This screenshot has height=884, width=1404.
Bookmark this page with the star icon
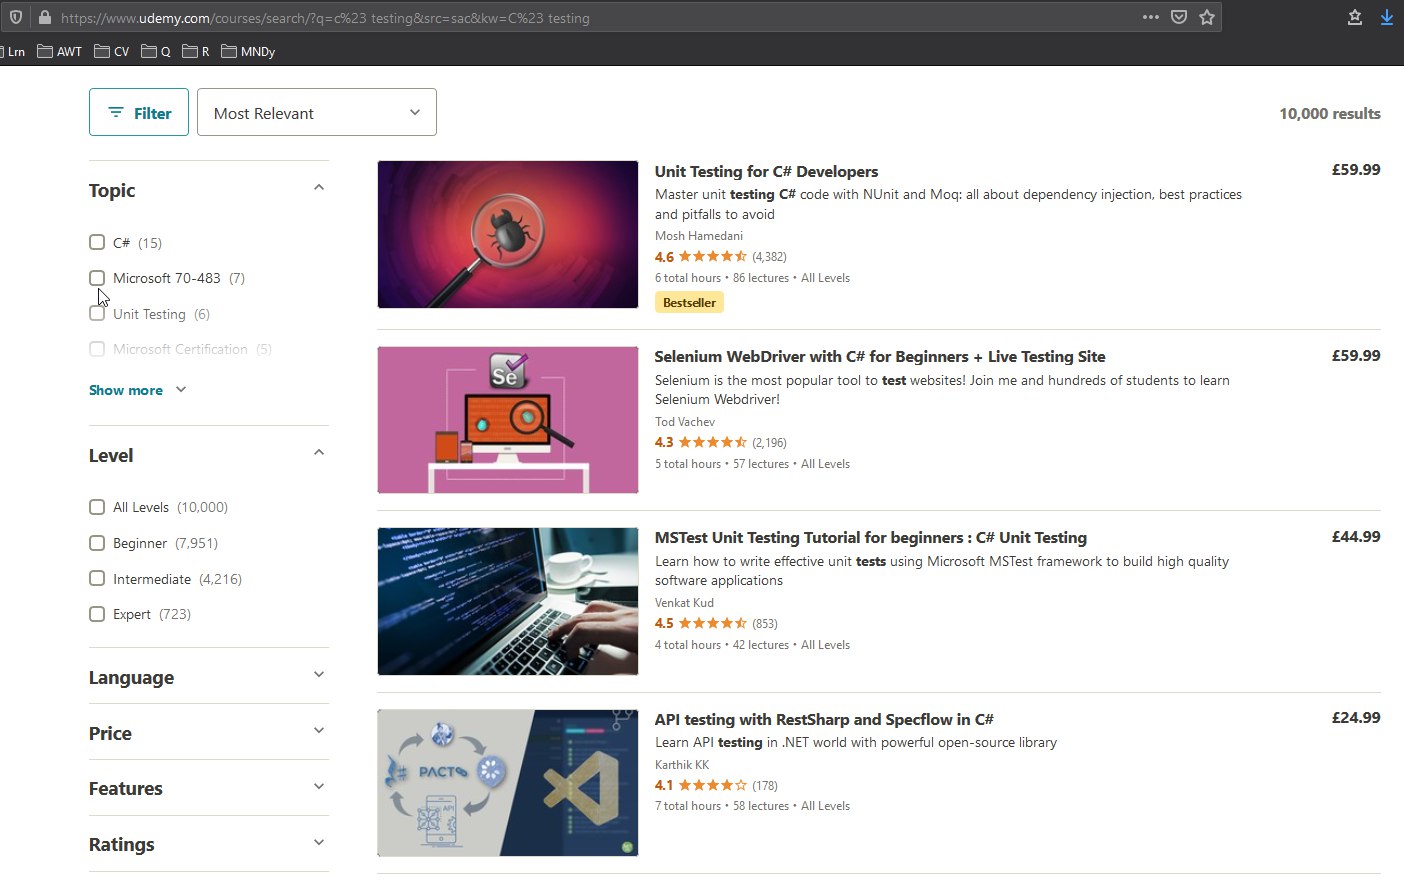tap(1207, 17)
